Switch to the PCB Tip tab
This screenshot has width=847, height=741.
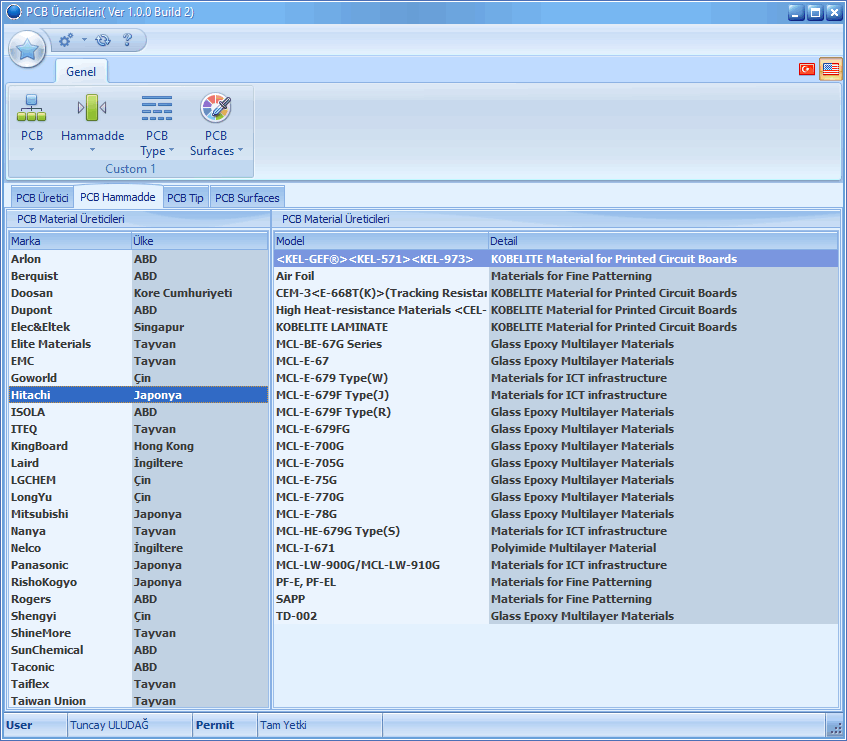pos(185,198)
